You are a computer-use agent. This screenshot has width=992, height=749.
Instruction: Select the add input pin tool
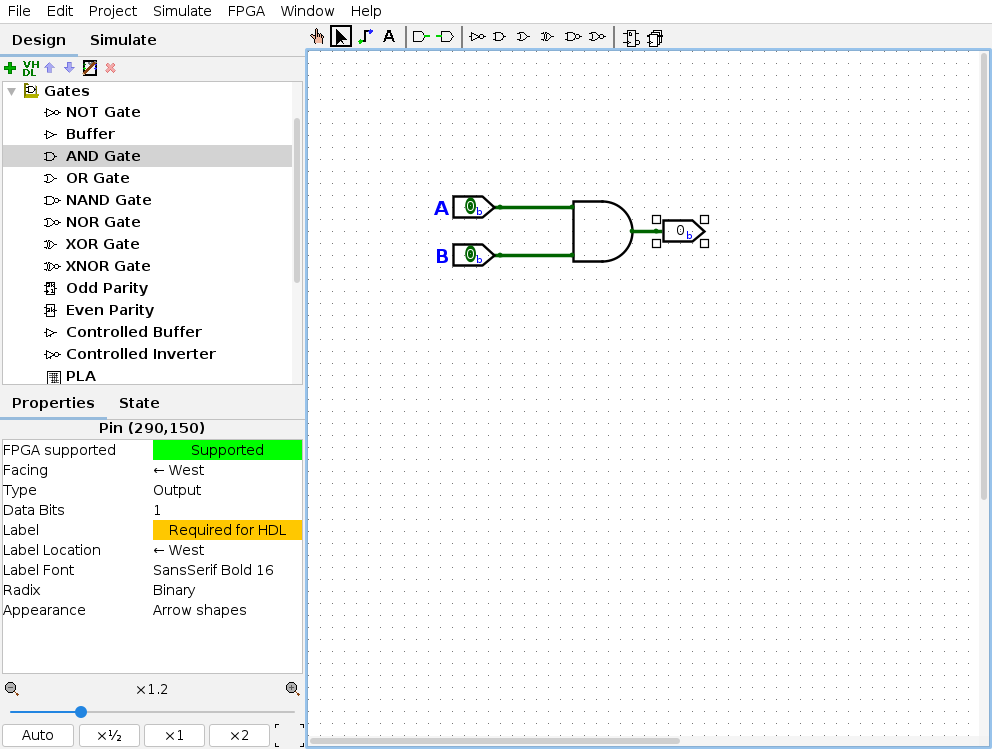(x=421, y=37)
